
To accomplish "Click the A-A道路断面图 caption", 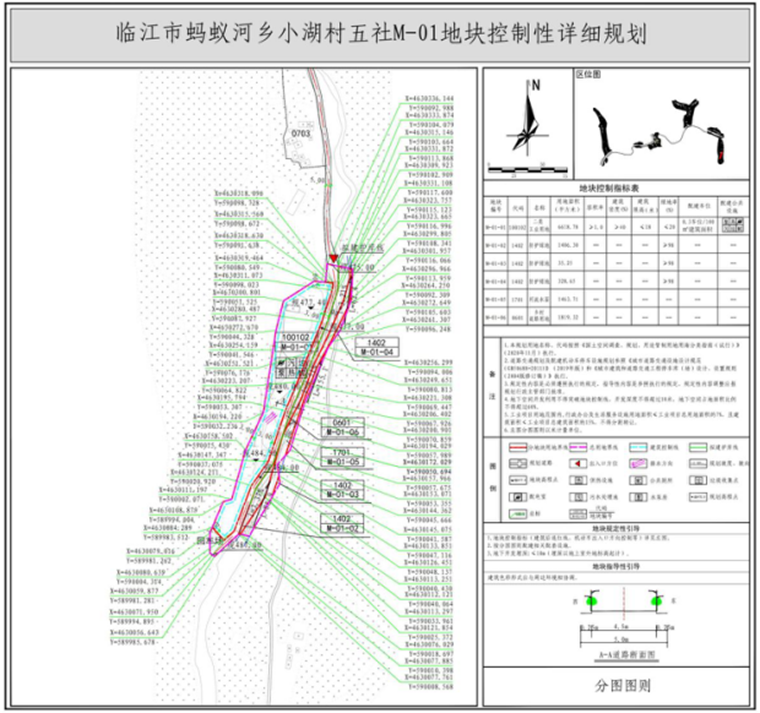I will [626, 655].
